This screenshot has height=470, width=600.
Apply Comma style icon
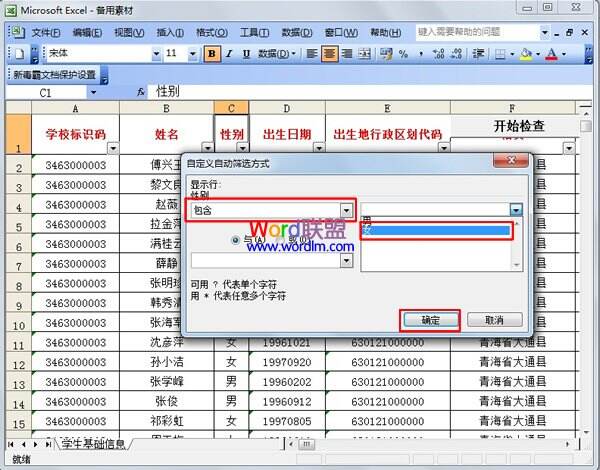[421, 54]
